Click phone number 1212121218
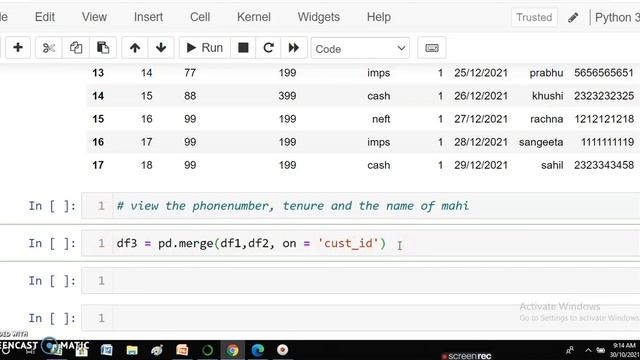640x360 pixels. coord(604,119)
